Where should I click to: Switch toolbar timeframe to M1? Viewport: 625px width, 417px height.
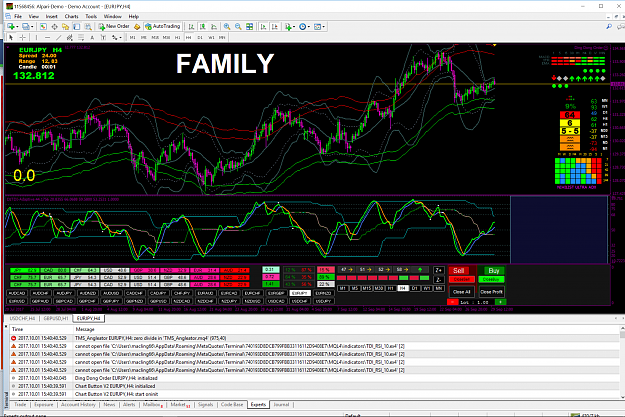132,37
